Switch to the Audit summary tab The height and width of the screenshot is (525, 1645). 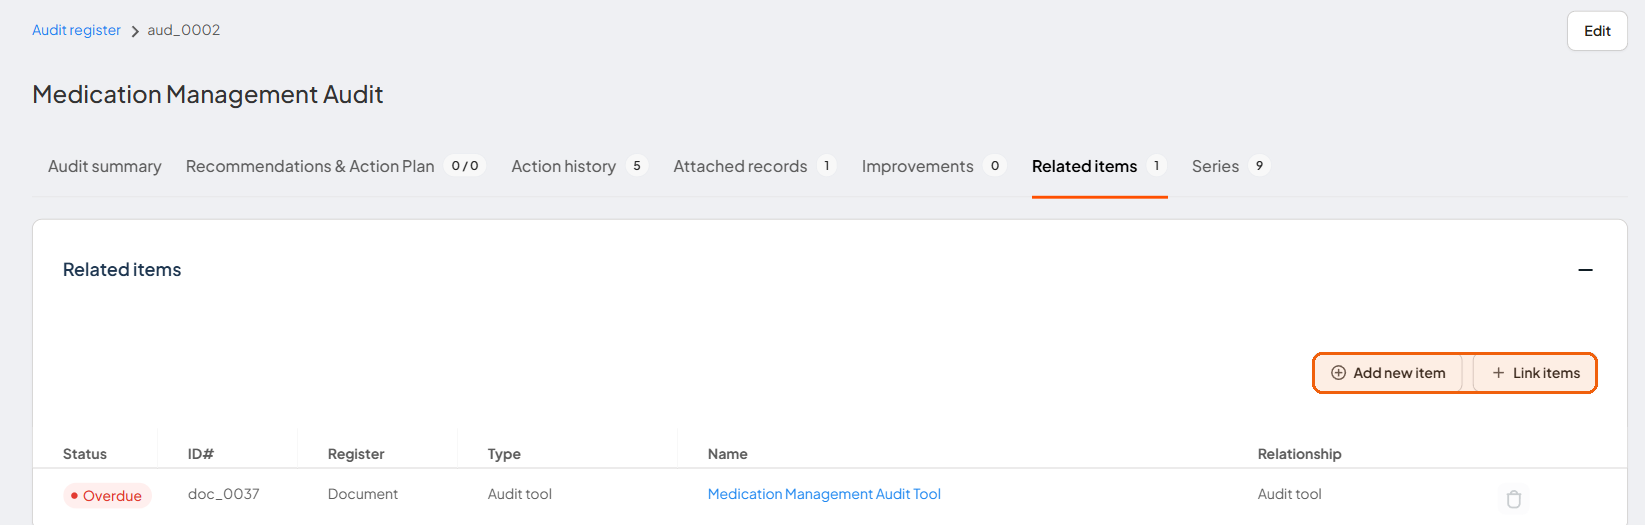105,166
